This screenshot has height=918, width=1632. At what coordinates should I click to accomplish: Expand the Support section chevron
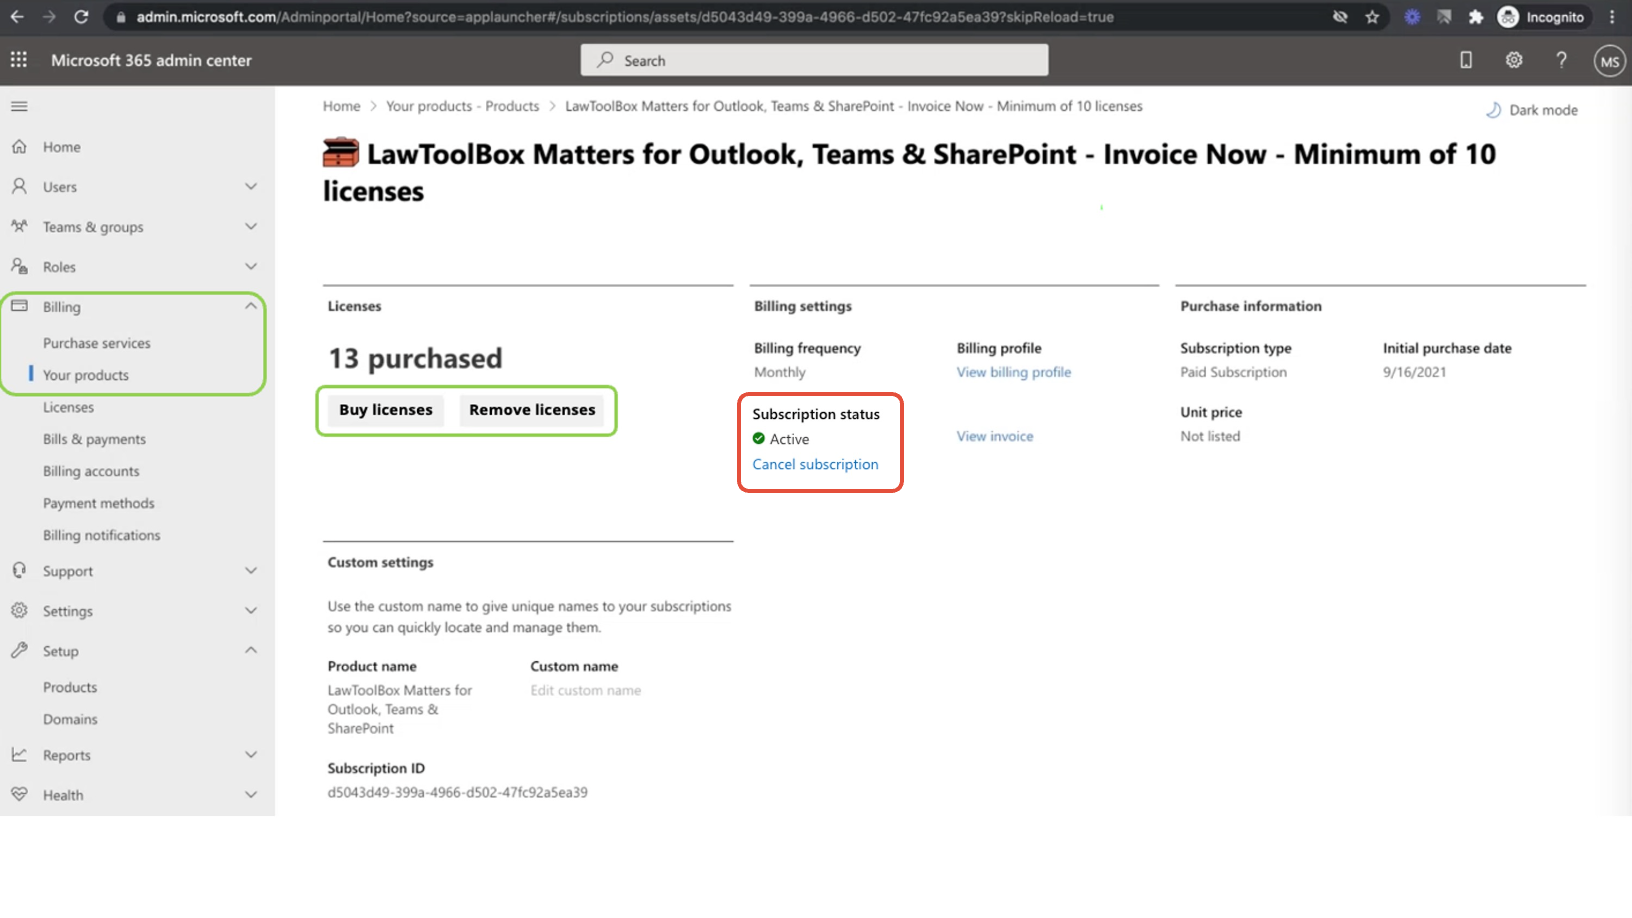click(251, 570)
